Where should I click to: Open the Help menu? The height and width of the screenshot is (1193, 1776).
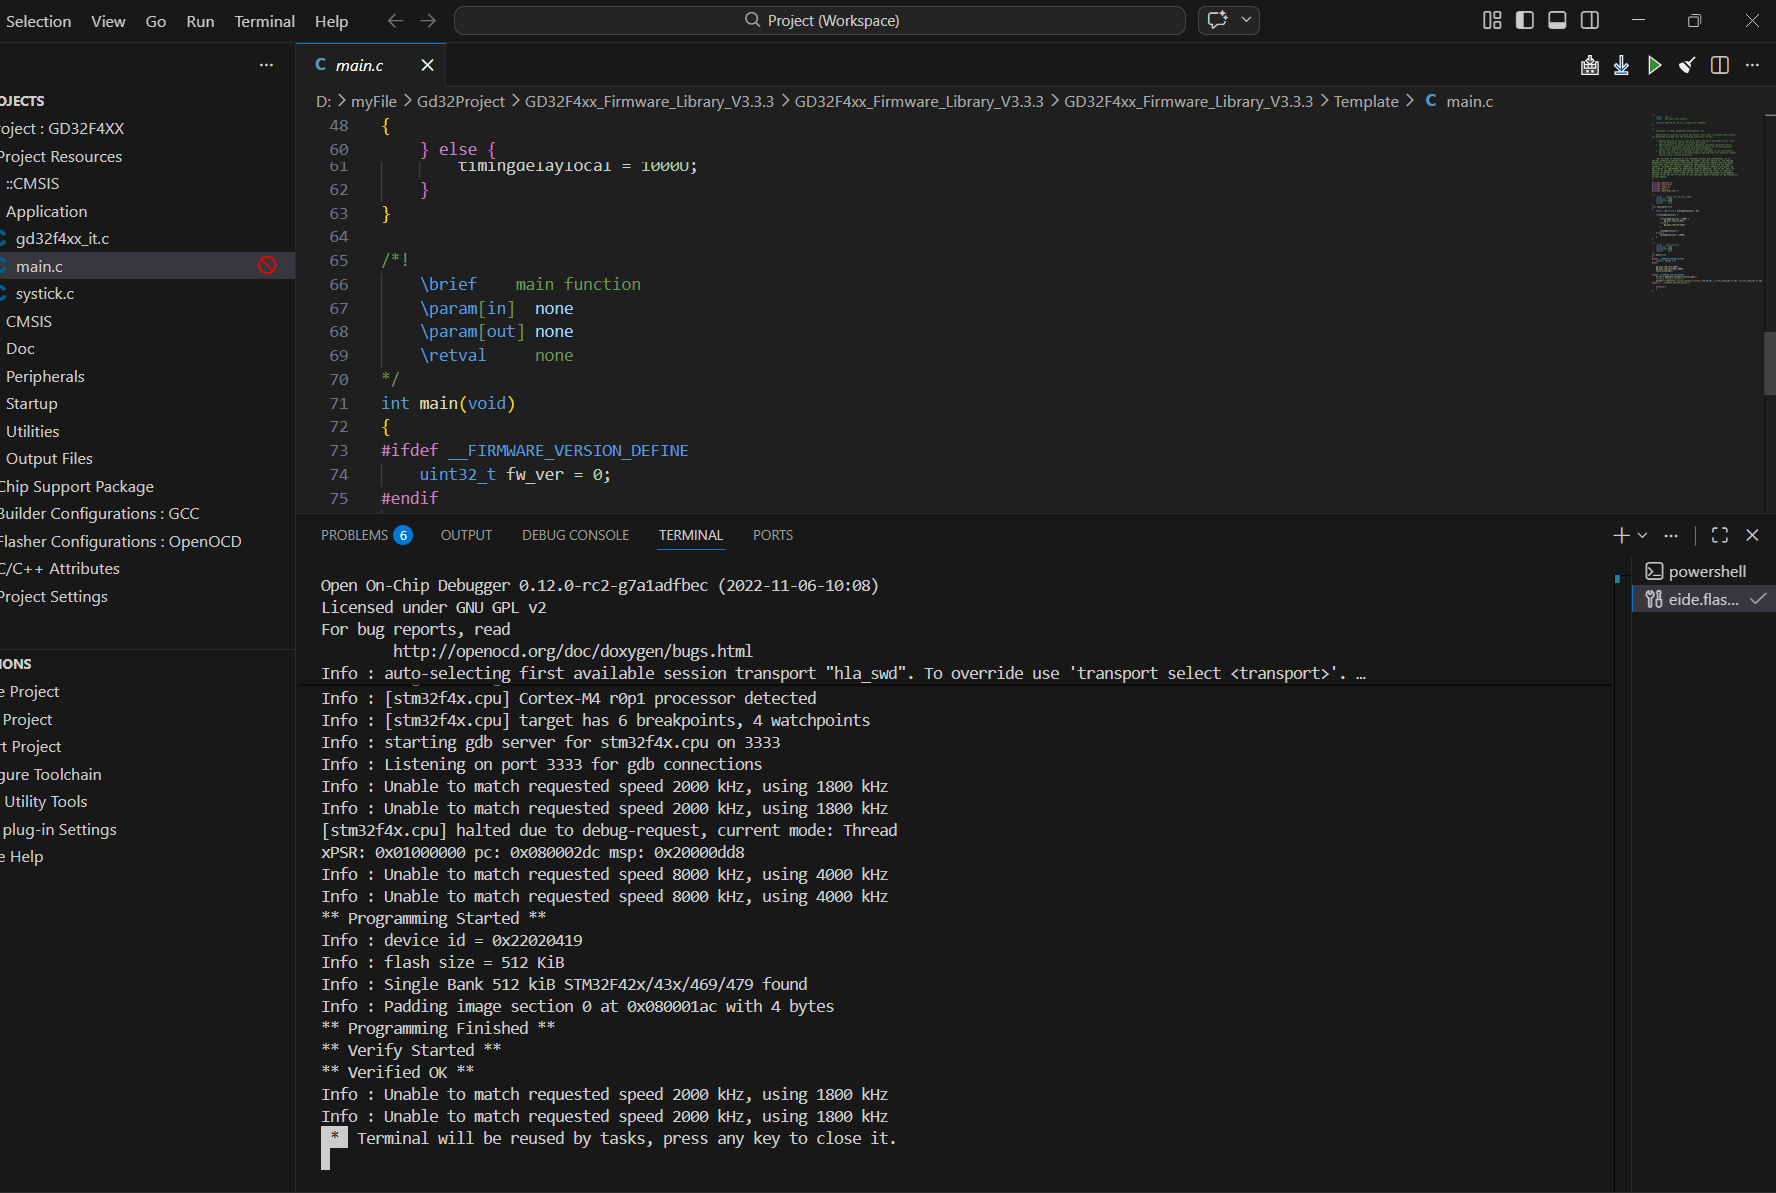tap(331, 21)
